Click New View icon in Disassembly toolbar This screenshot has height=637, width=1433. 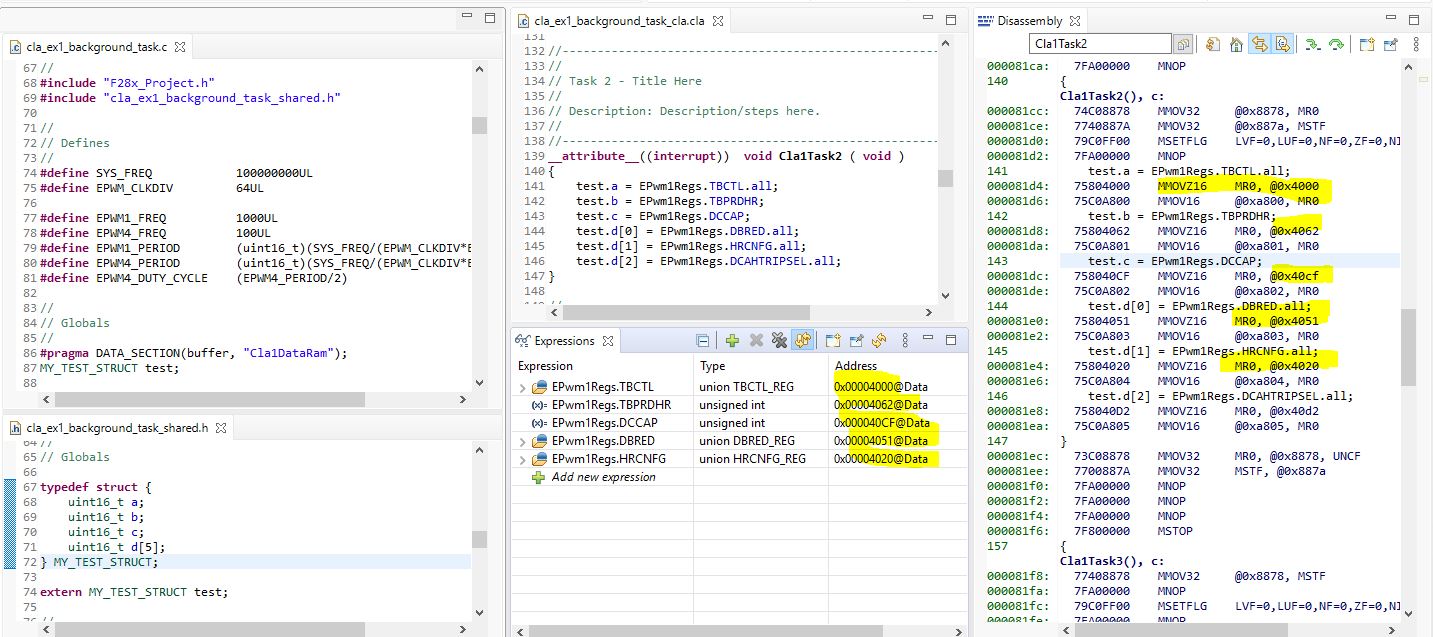pos(1367,44)
